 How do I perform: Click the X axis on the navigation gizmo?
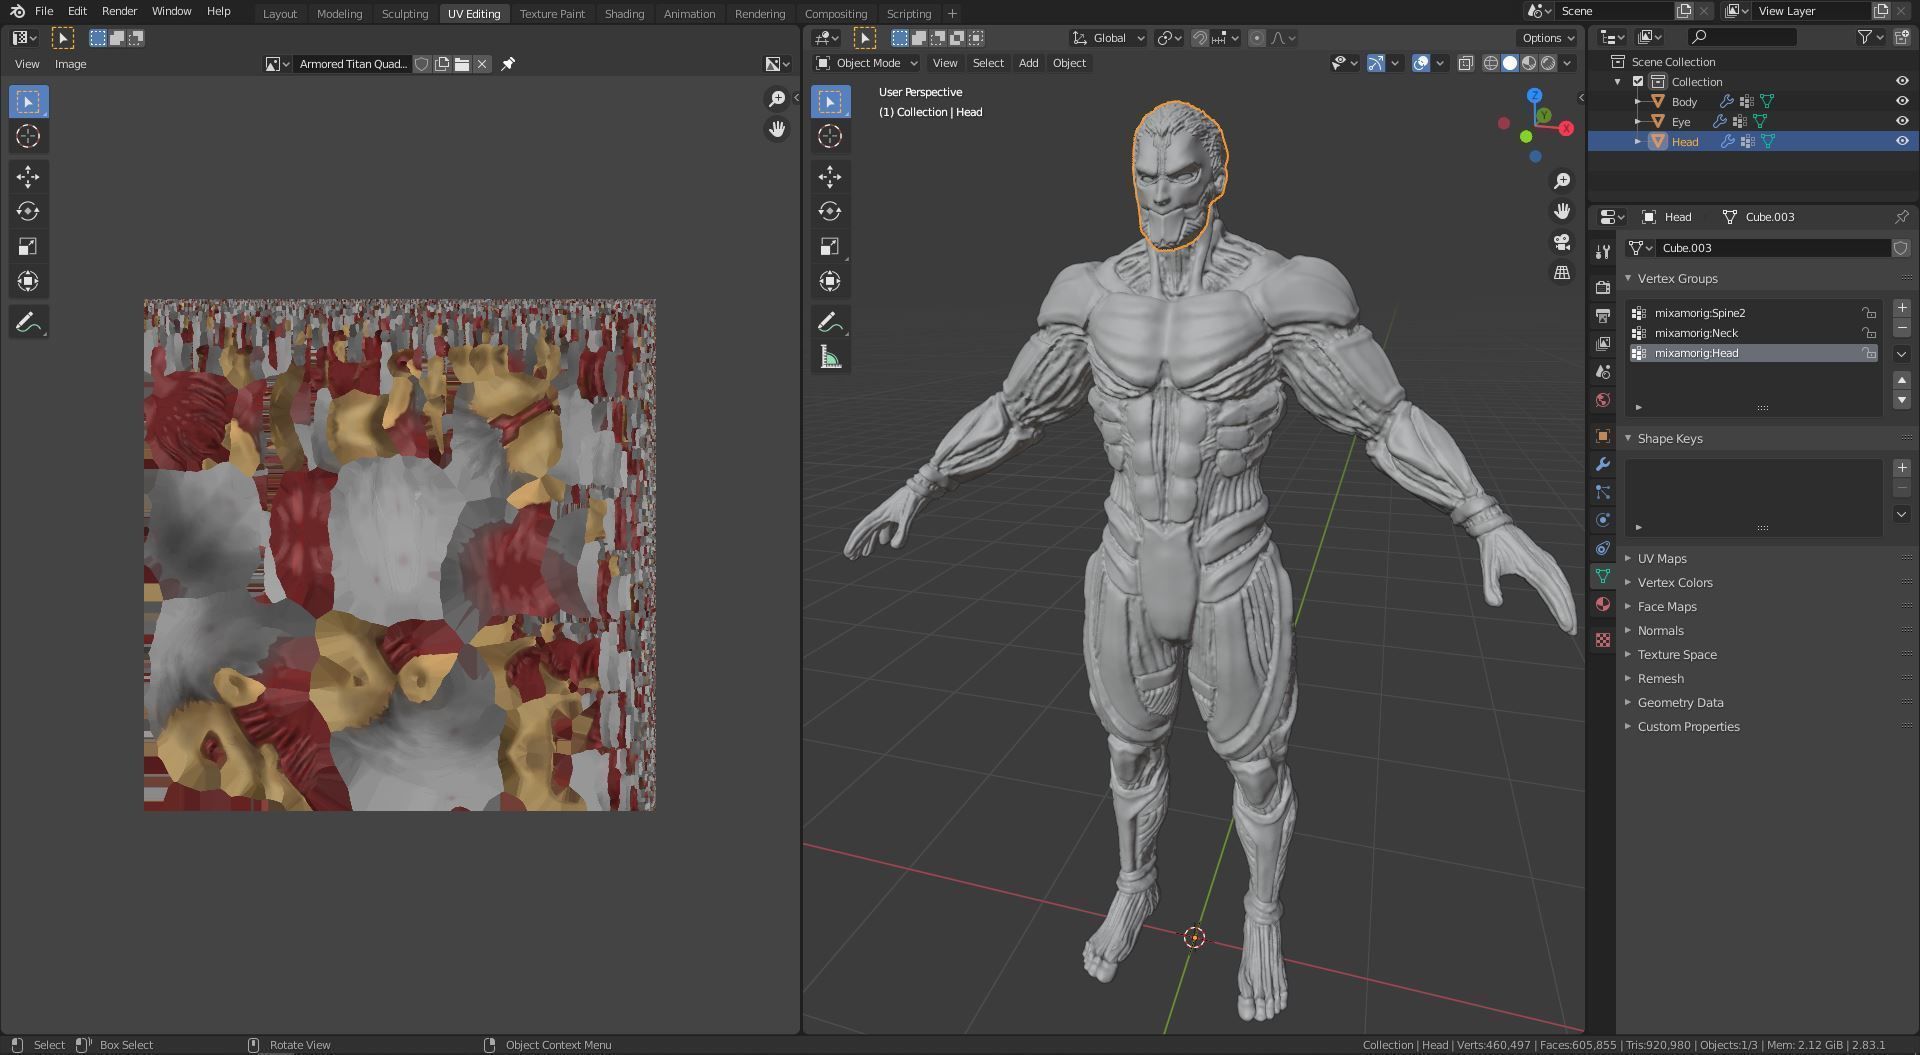pyautogui.click(x=1566, y=128)
